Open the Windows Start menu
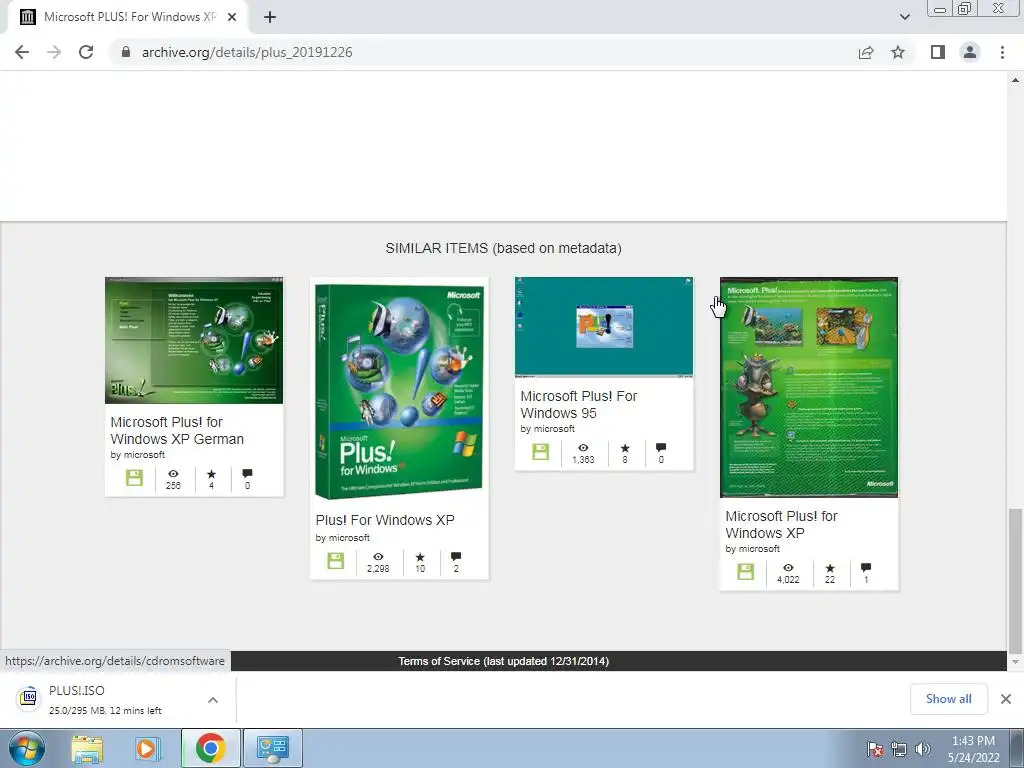 pyautogui.click(x=27, y=748)
